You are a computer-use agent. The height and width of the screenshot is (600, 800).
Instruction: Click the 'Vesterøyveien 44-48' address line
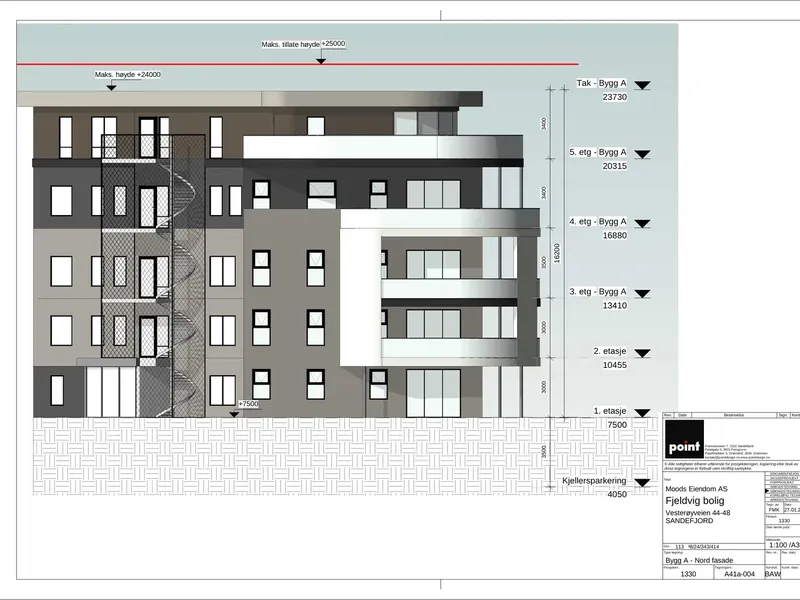coord(697,513)
